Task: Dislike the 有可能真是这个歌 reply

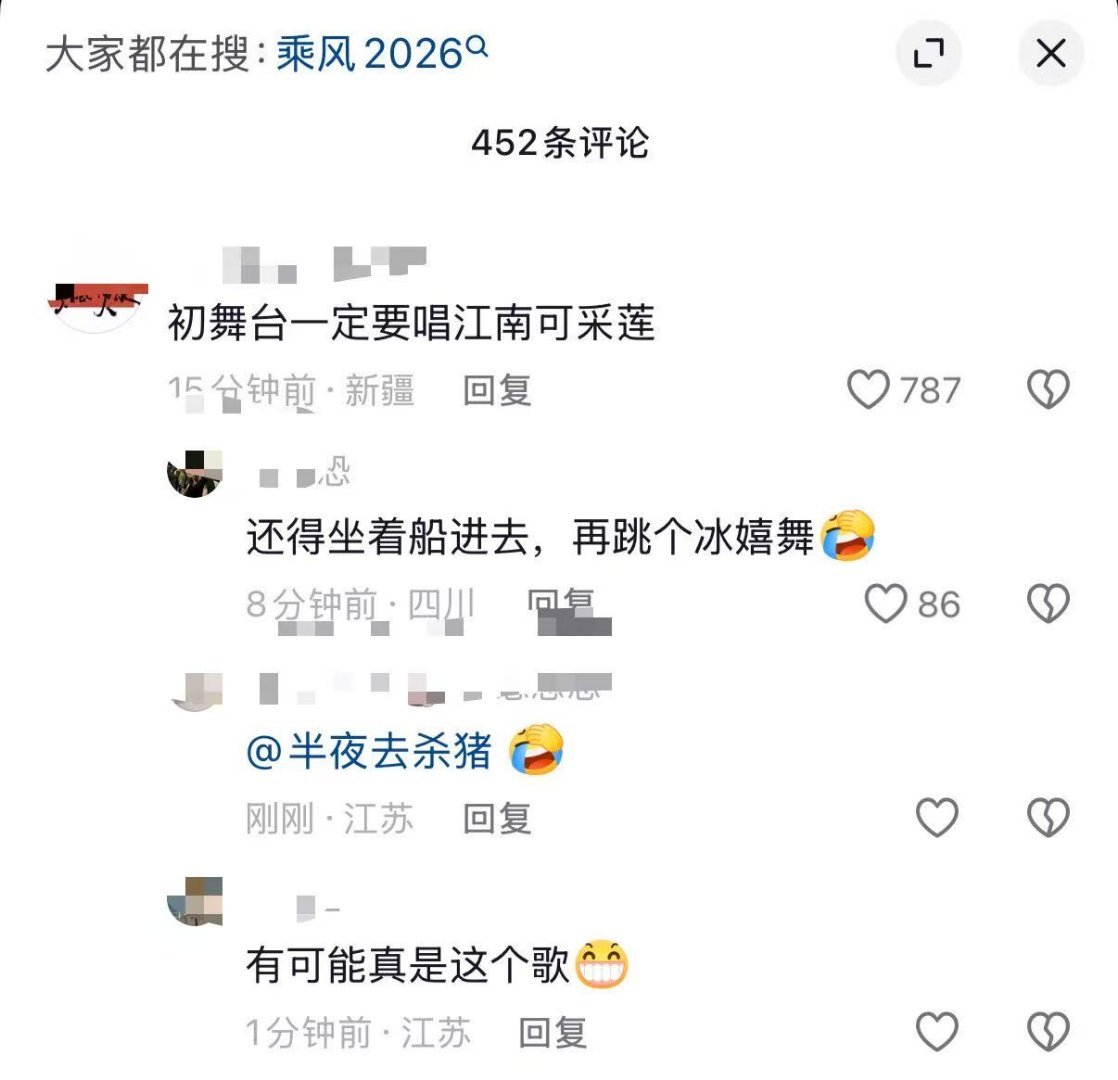Action: click(x=1048, y=1031)
